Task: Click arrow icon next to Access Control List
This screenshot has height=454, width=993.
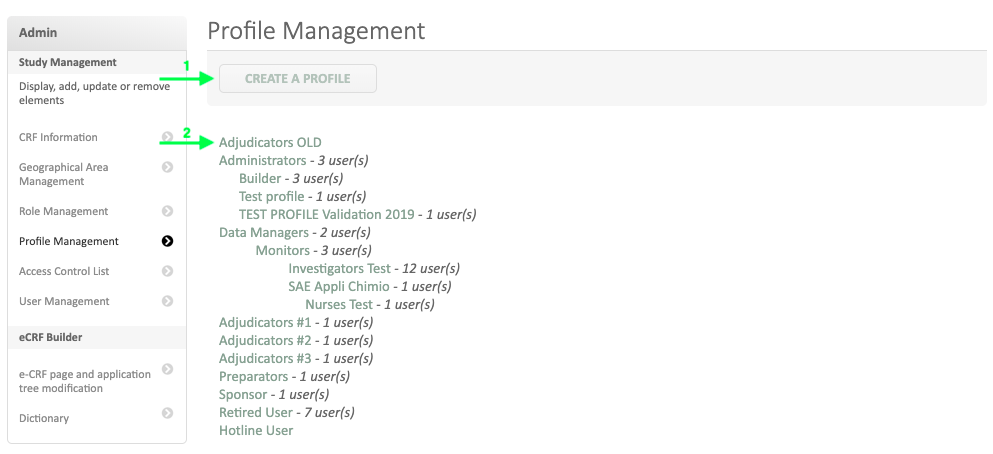Action: (167, 271)
